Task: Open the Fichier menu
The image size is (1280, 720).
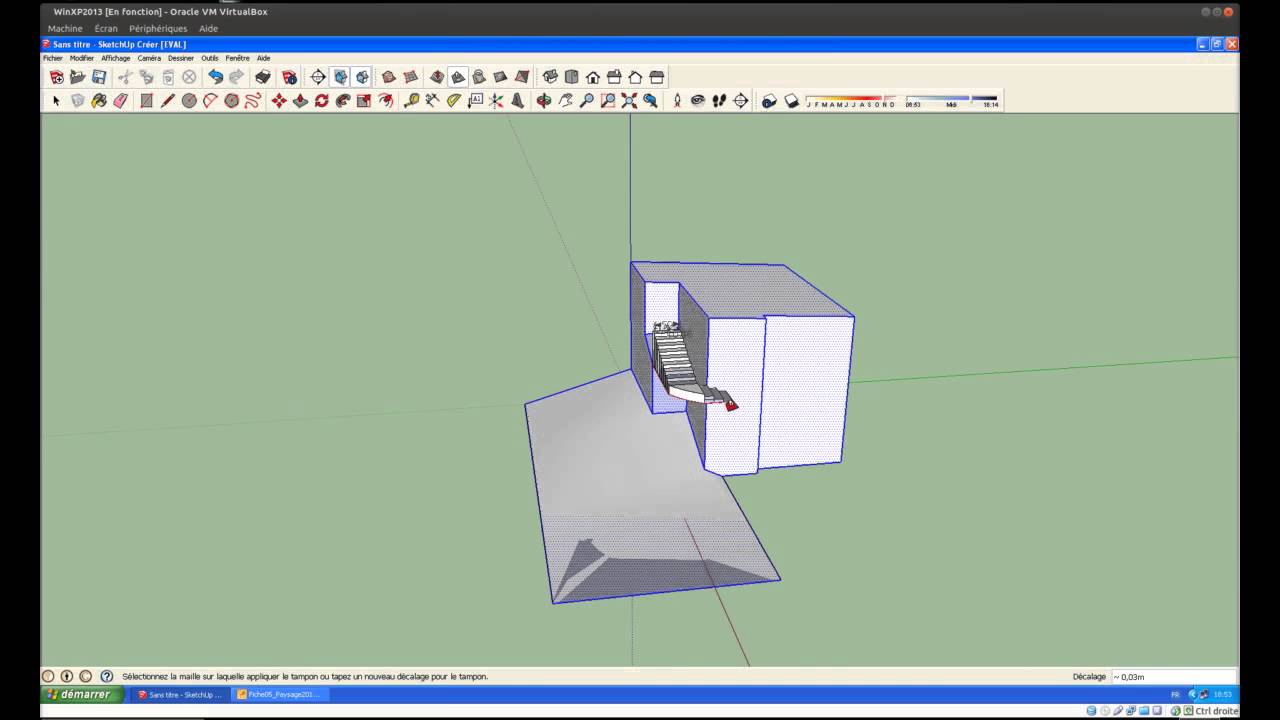Action: coord(53,58)
